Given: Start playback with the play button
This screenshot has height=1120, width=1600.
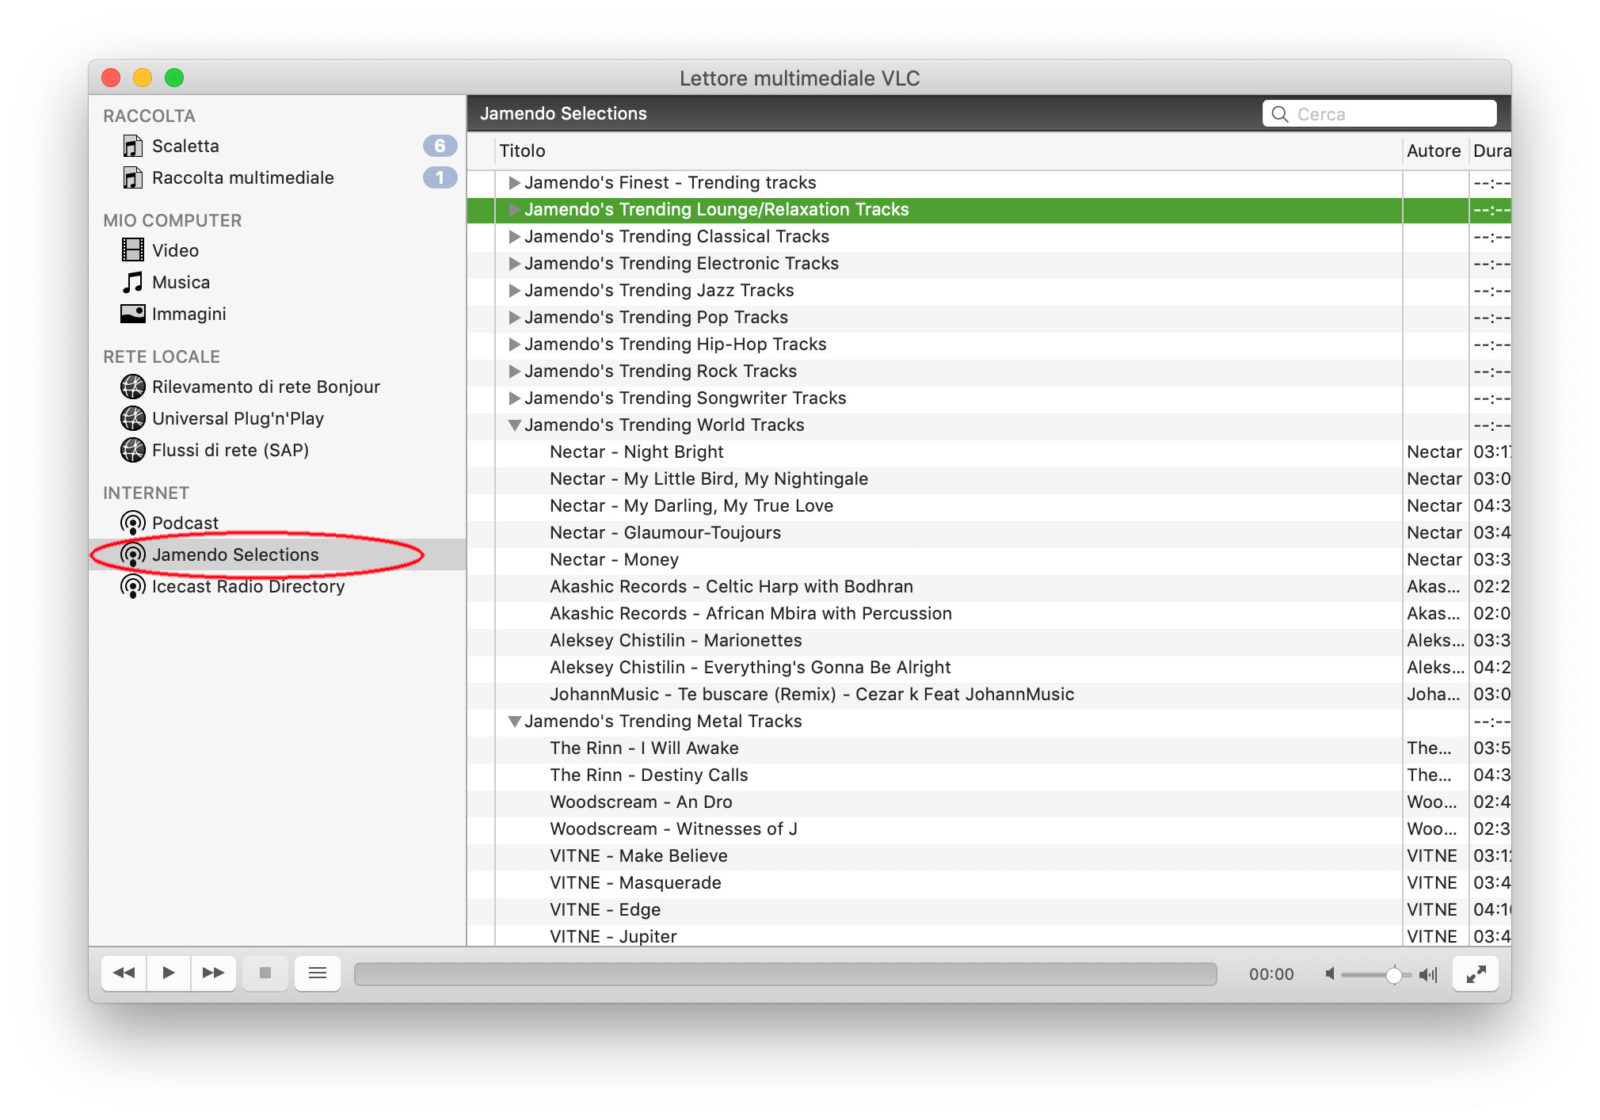Looking at the screenshot, I should pyautogui.click(x=169, y=973).
